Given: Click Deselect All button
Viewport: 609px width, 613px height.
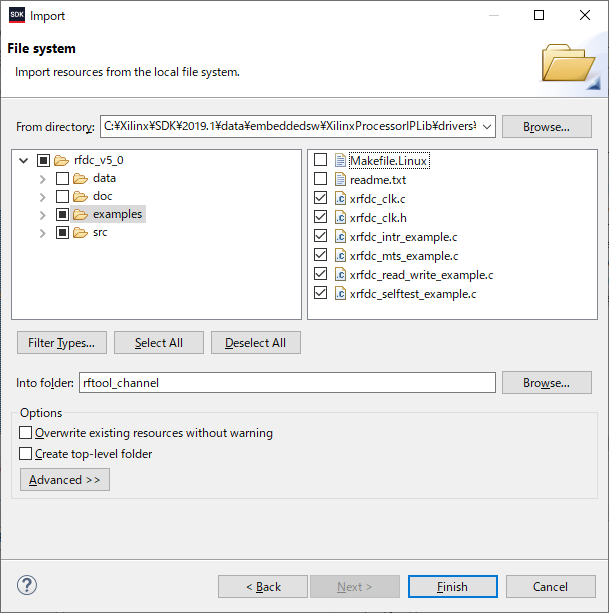Looking at the screenshot, I should click(256, 343).
